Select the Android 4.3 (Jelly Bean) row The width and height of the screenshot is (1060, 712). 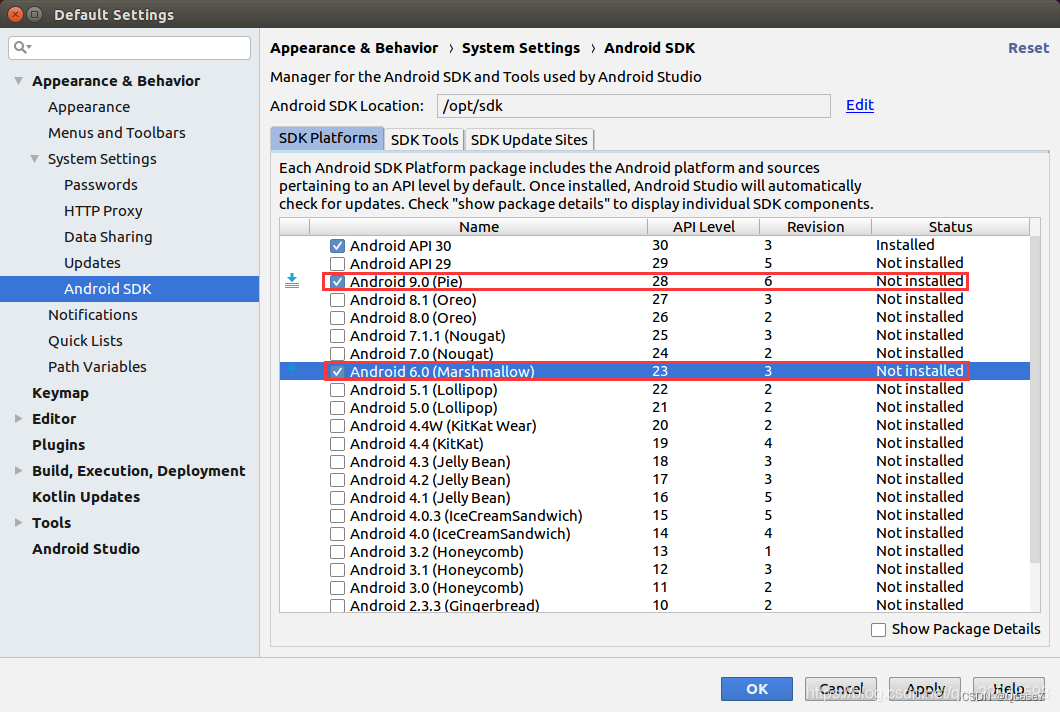click(x=654, y=462)
